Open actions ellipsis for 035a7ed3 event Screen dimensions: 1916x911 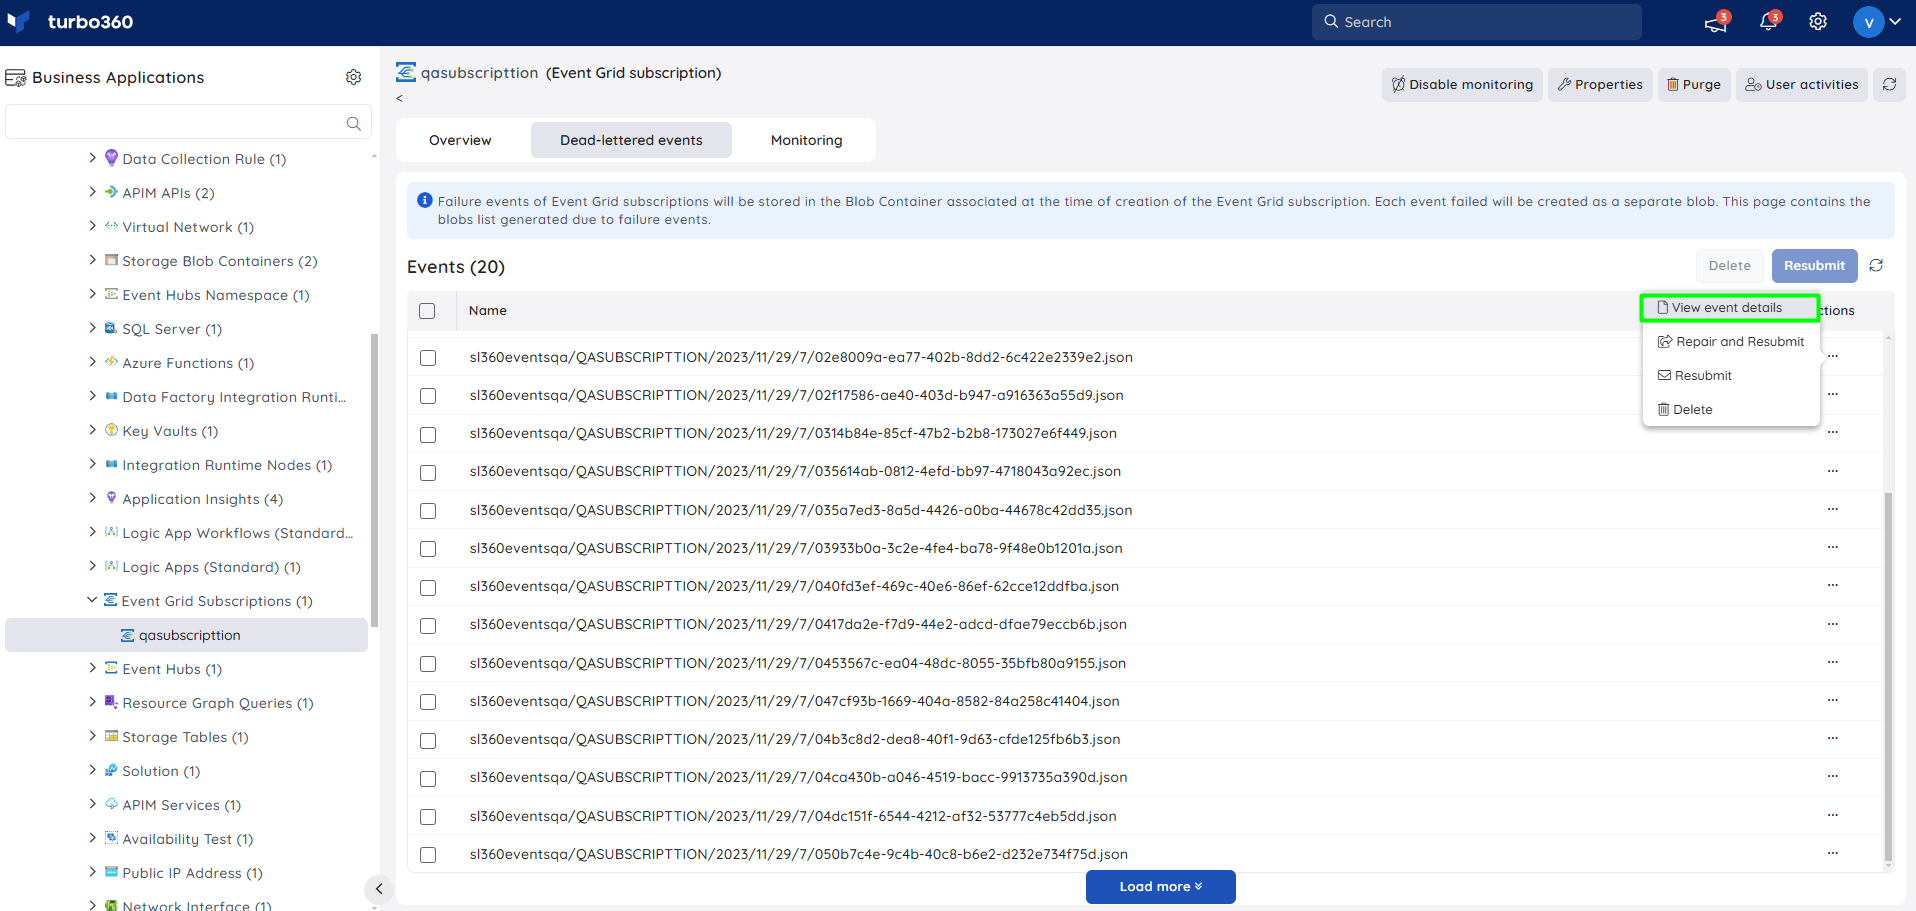[1833, 509]
